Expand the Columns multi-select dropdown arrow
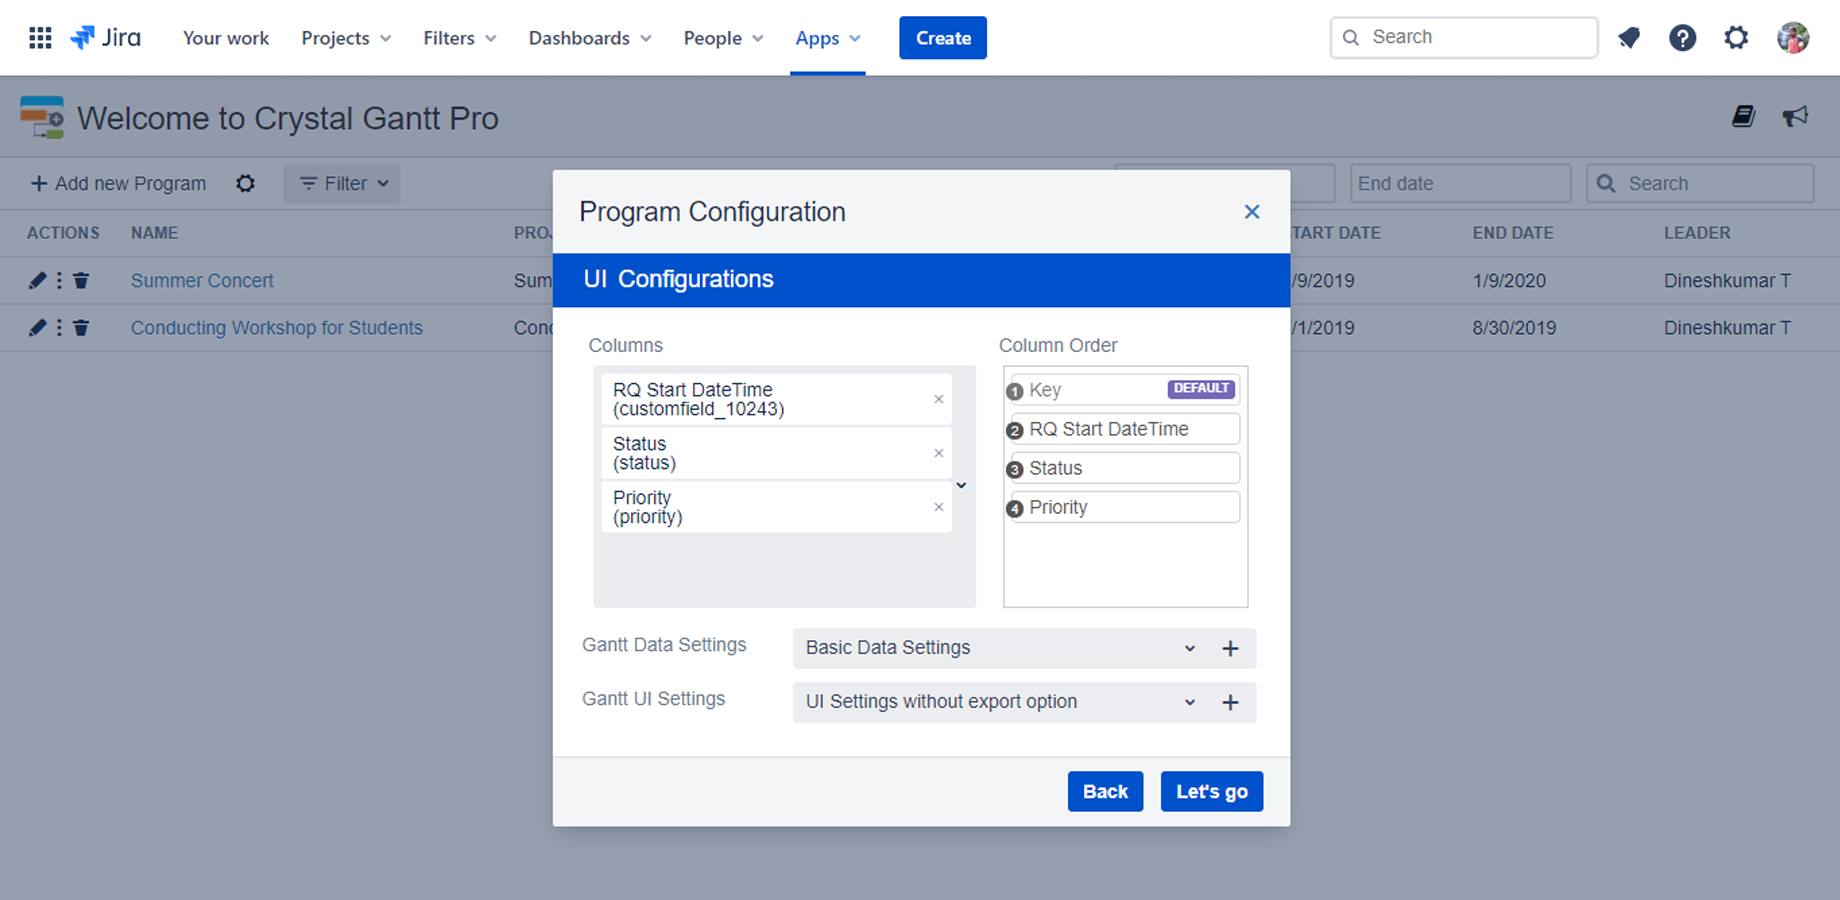The height and width of the screenshot is (900, 1840). (961, 486)
